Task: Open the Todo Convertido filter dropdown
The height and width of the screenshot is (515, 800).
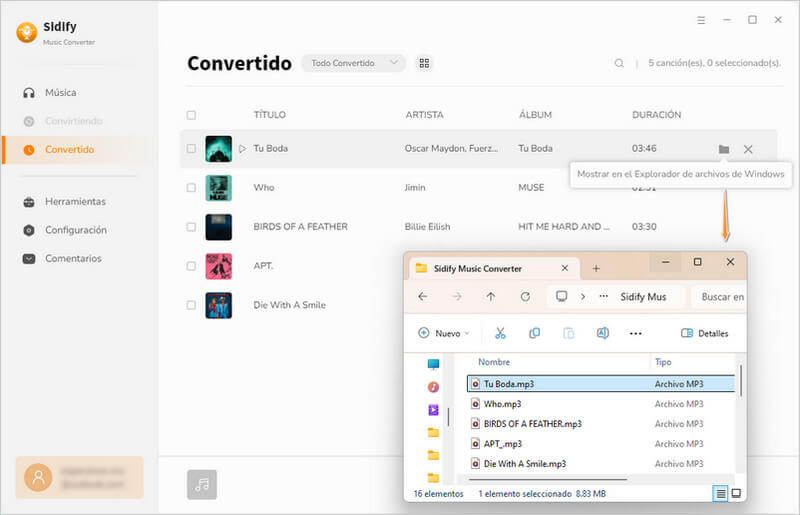Action: click(x=354, y=63)
